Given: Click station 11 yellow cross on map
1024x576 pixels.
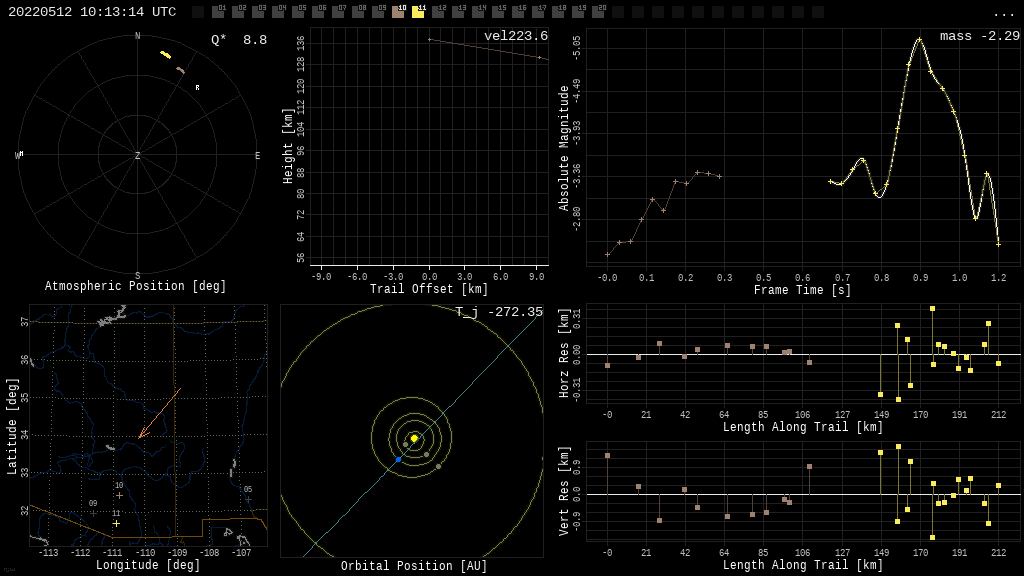Looking at the screenshot, I should [x=116, y=523].
